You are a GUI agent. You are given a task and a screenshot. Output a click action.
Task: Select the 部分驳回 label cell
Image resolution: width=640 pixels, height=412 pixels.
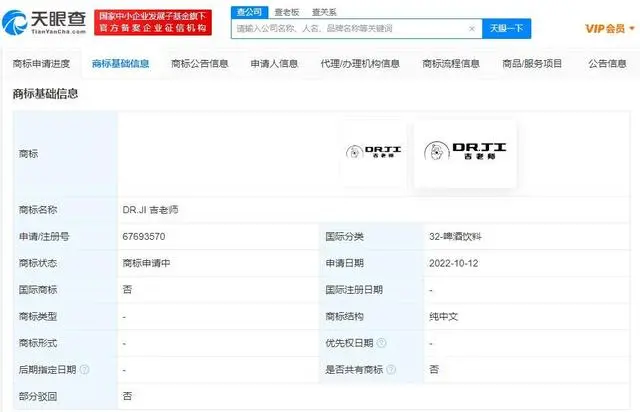click(65, 396)
